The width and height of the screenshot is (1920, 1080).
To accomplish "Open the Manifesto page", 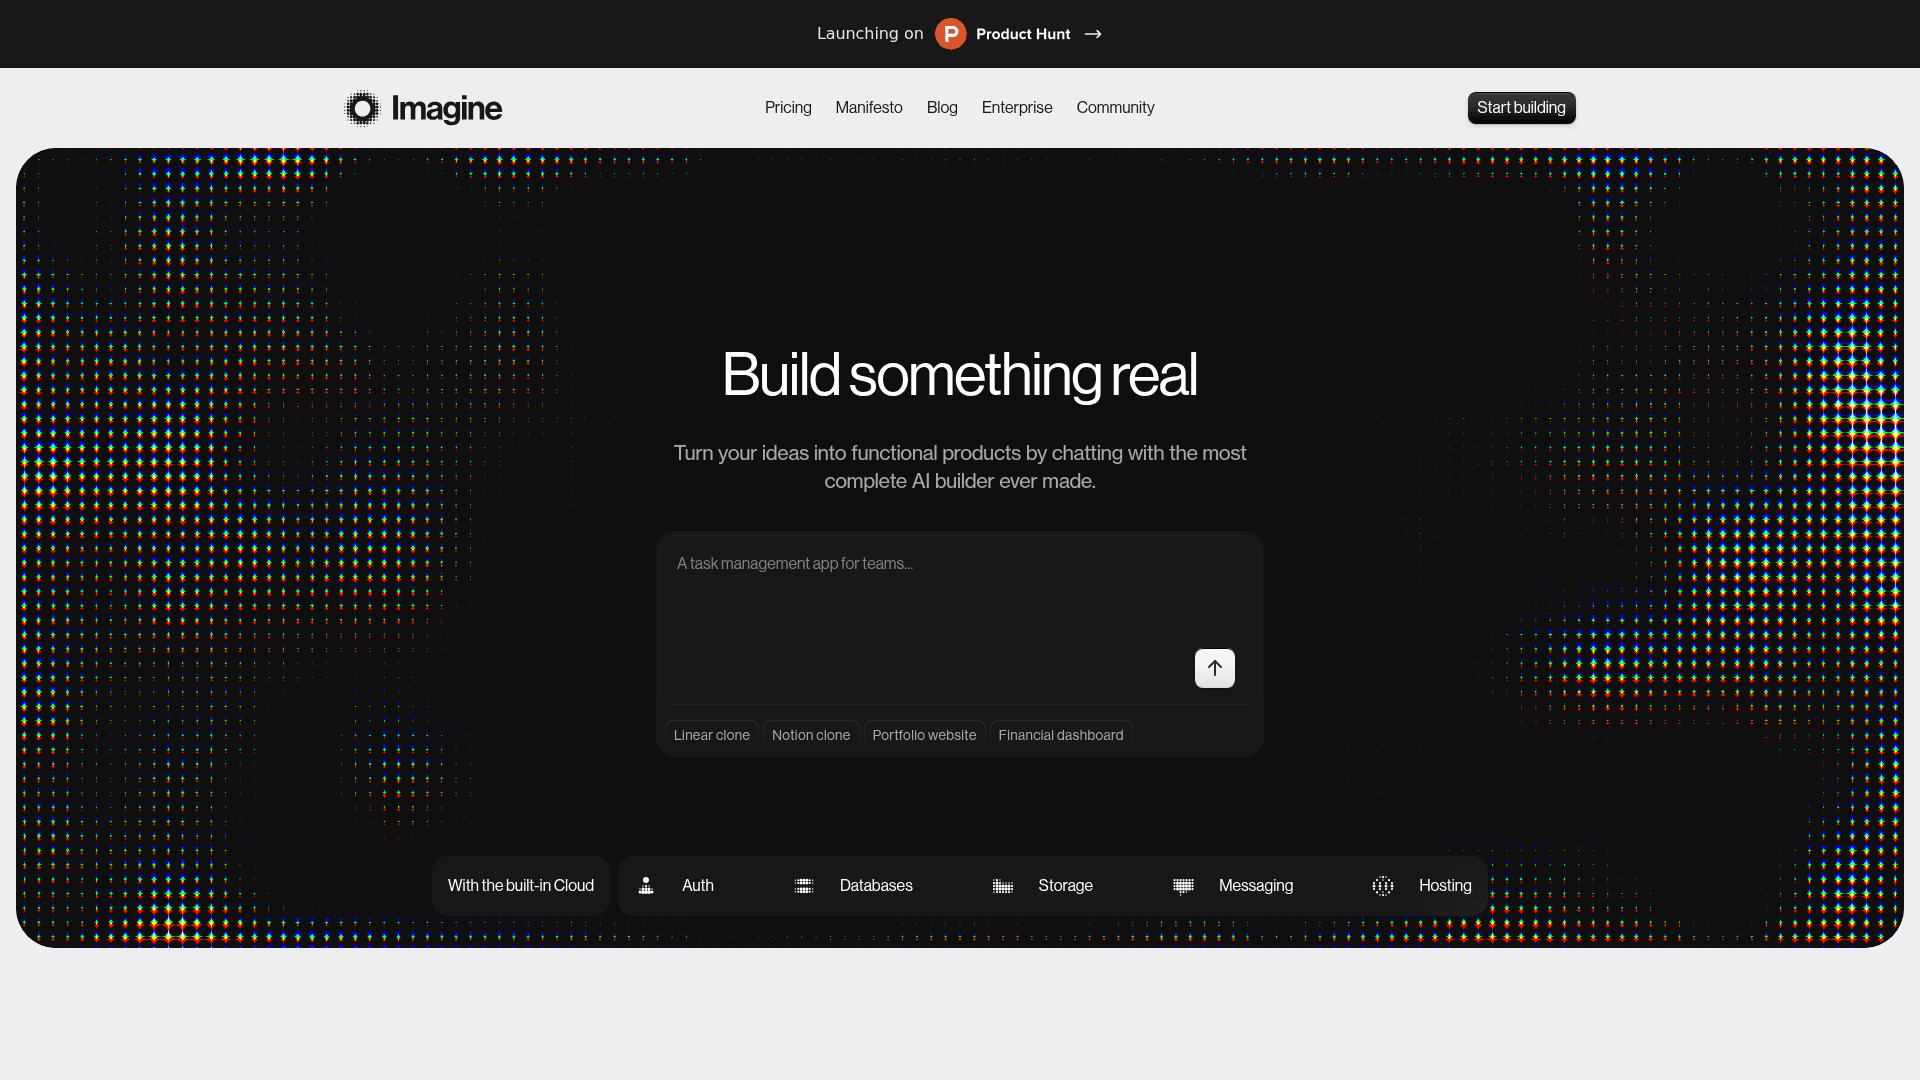I will (x=868, y=108).
